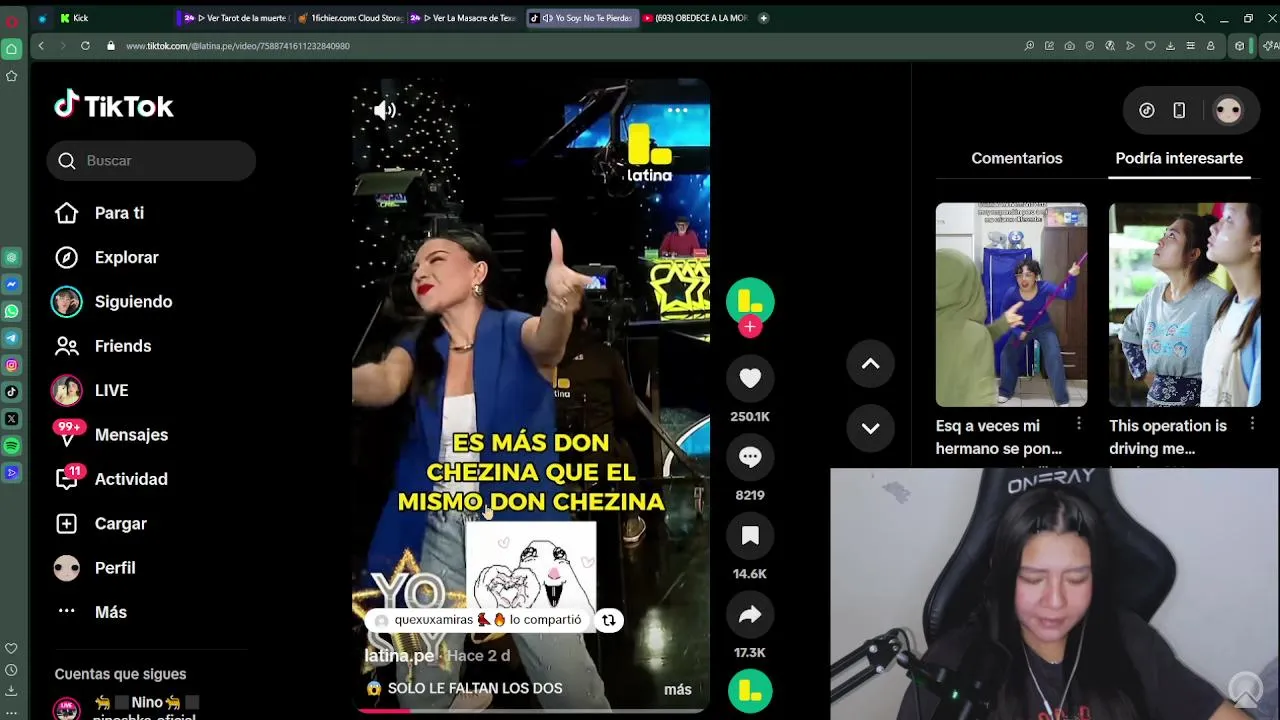Open Messenger in the browser sidebar
This screenshot has height=720, width=1280.
click(12, 284)
